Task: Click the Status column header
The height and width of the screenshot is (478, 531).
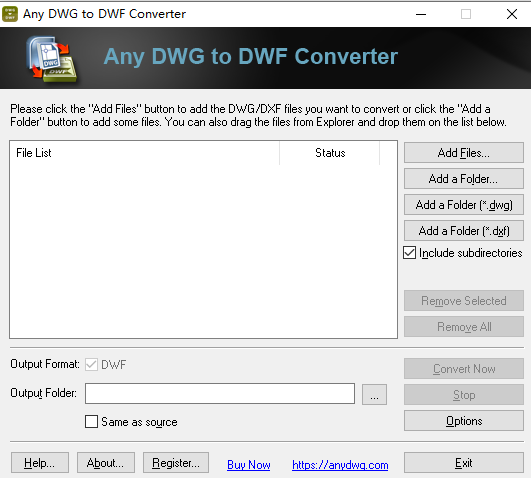Action: point(330,153)
